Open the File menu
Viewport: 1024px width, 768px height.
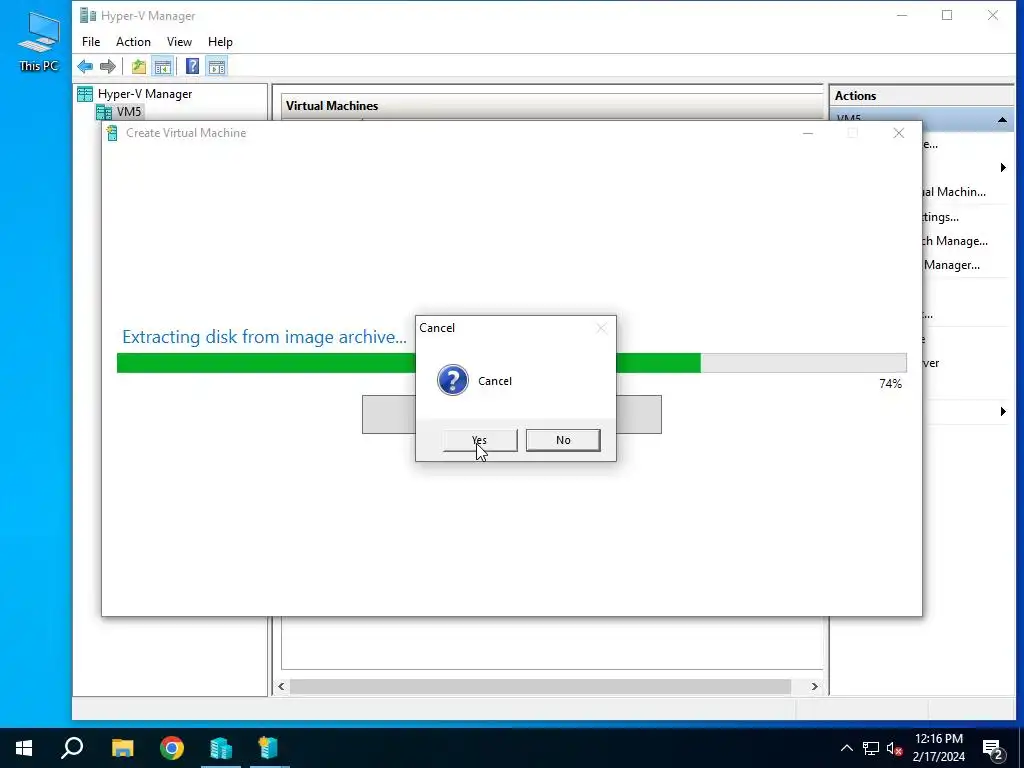(91, 42)
